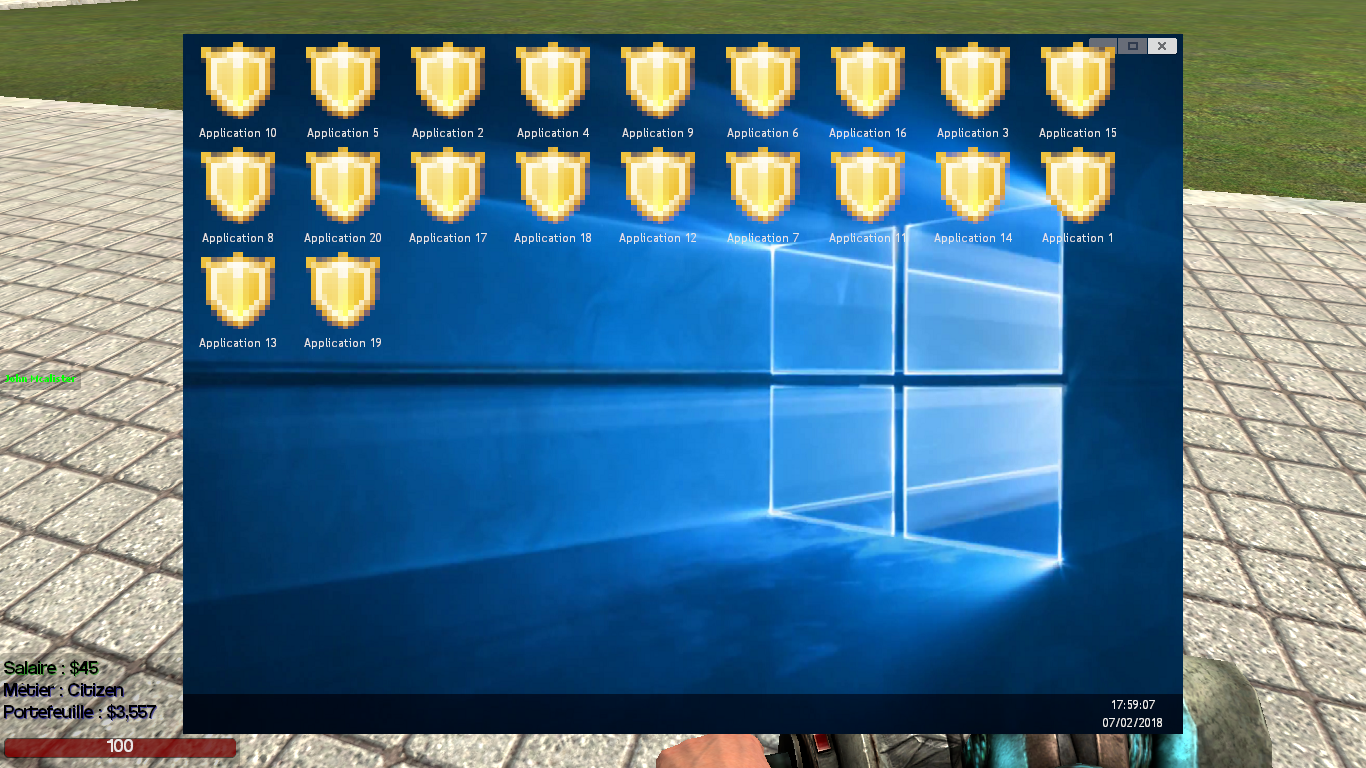Click the Application 9 shield icon
The image size is (1366, 768).
[x=658, y=81]
